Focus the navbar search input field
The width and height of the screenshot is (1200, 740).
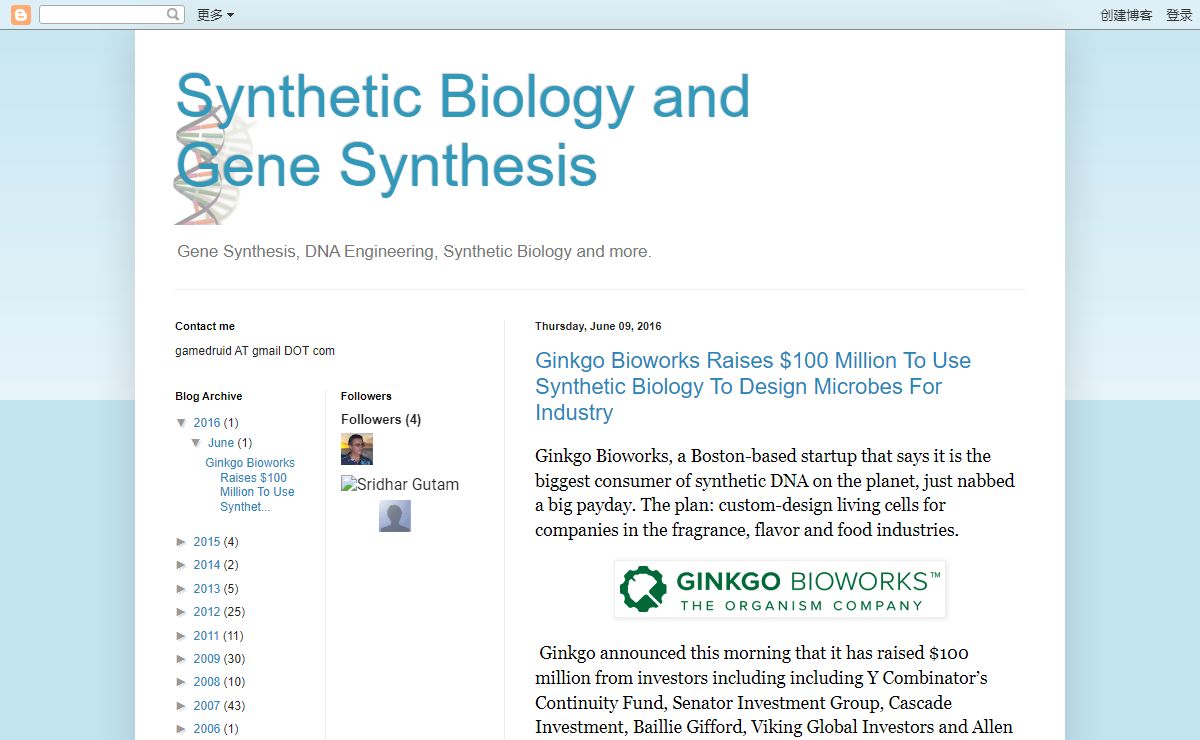click(x=102, y=15)
